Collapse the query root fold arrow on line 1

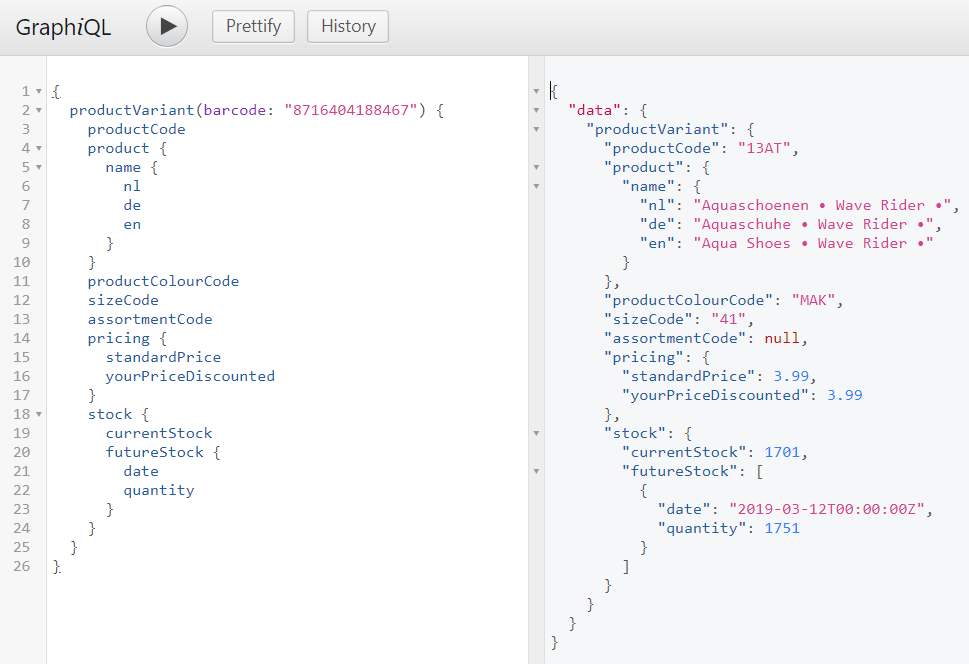(38, 92)
